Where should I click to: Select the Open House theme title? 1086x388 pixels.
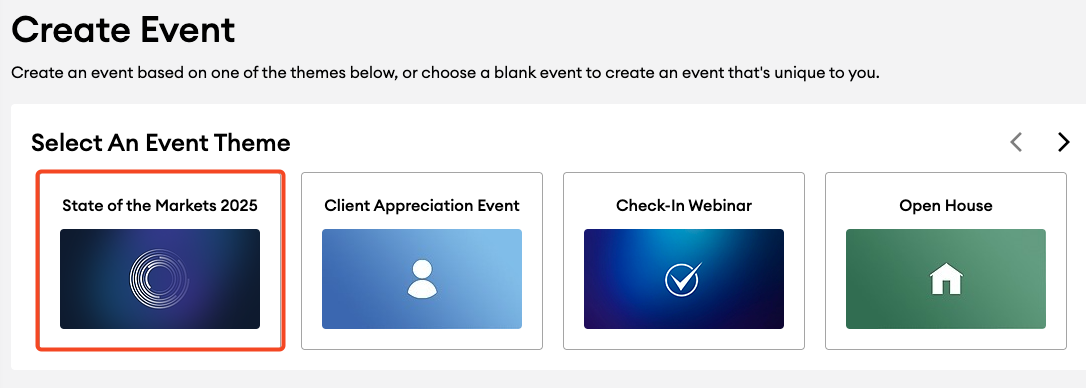945,206
